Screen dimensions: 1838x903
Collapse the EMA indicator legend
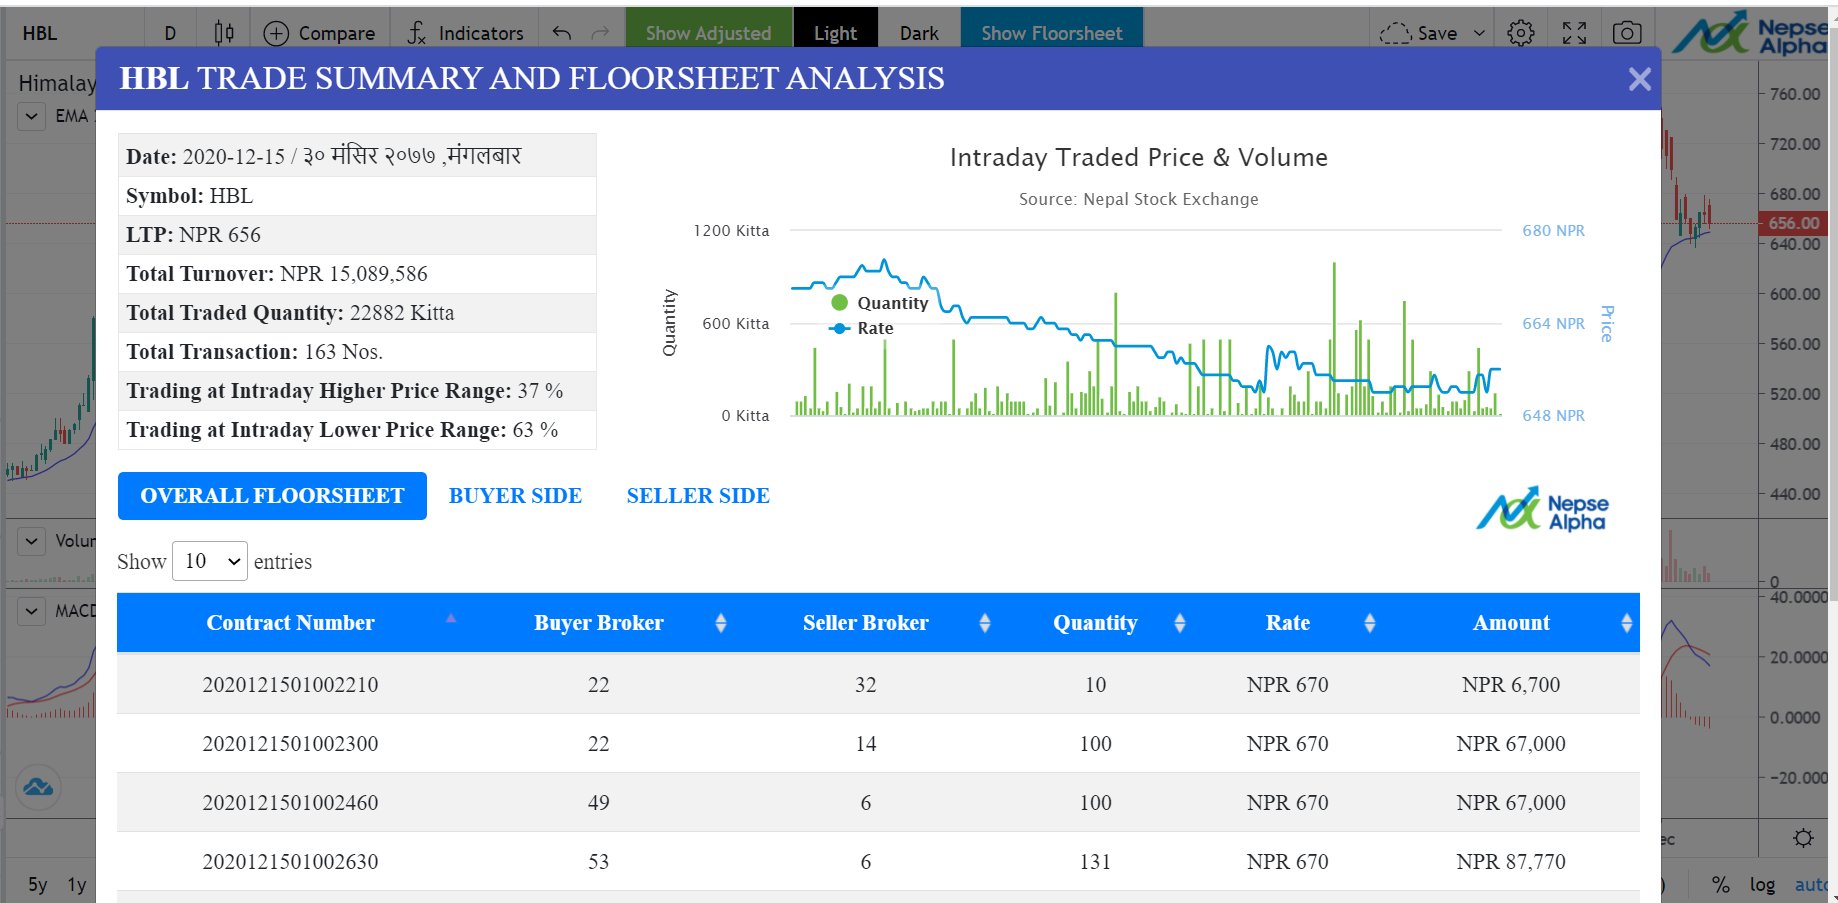[32, 116]
